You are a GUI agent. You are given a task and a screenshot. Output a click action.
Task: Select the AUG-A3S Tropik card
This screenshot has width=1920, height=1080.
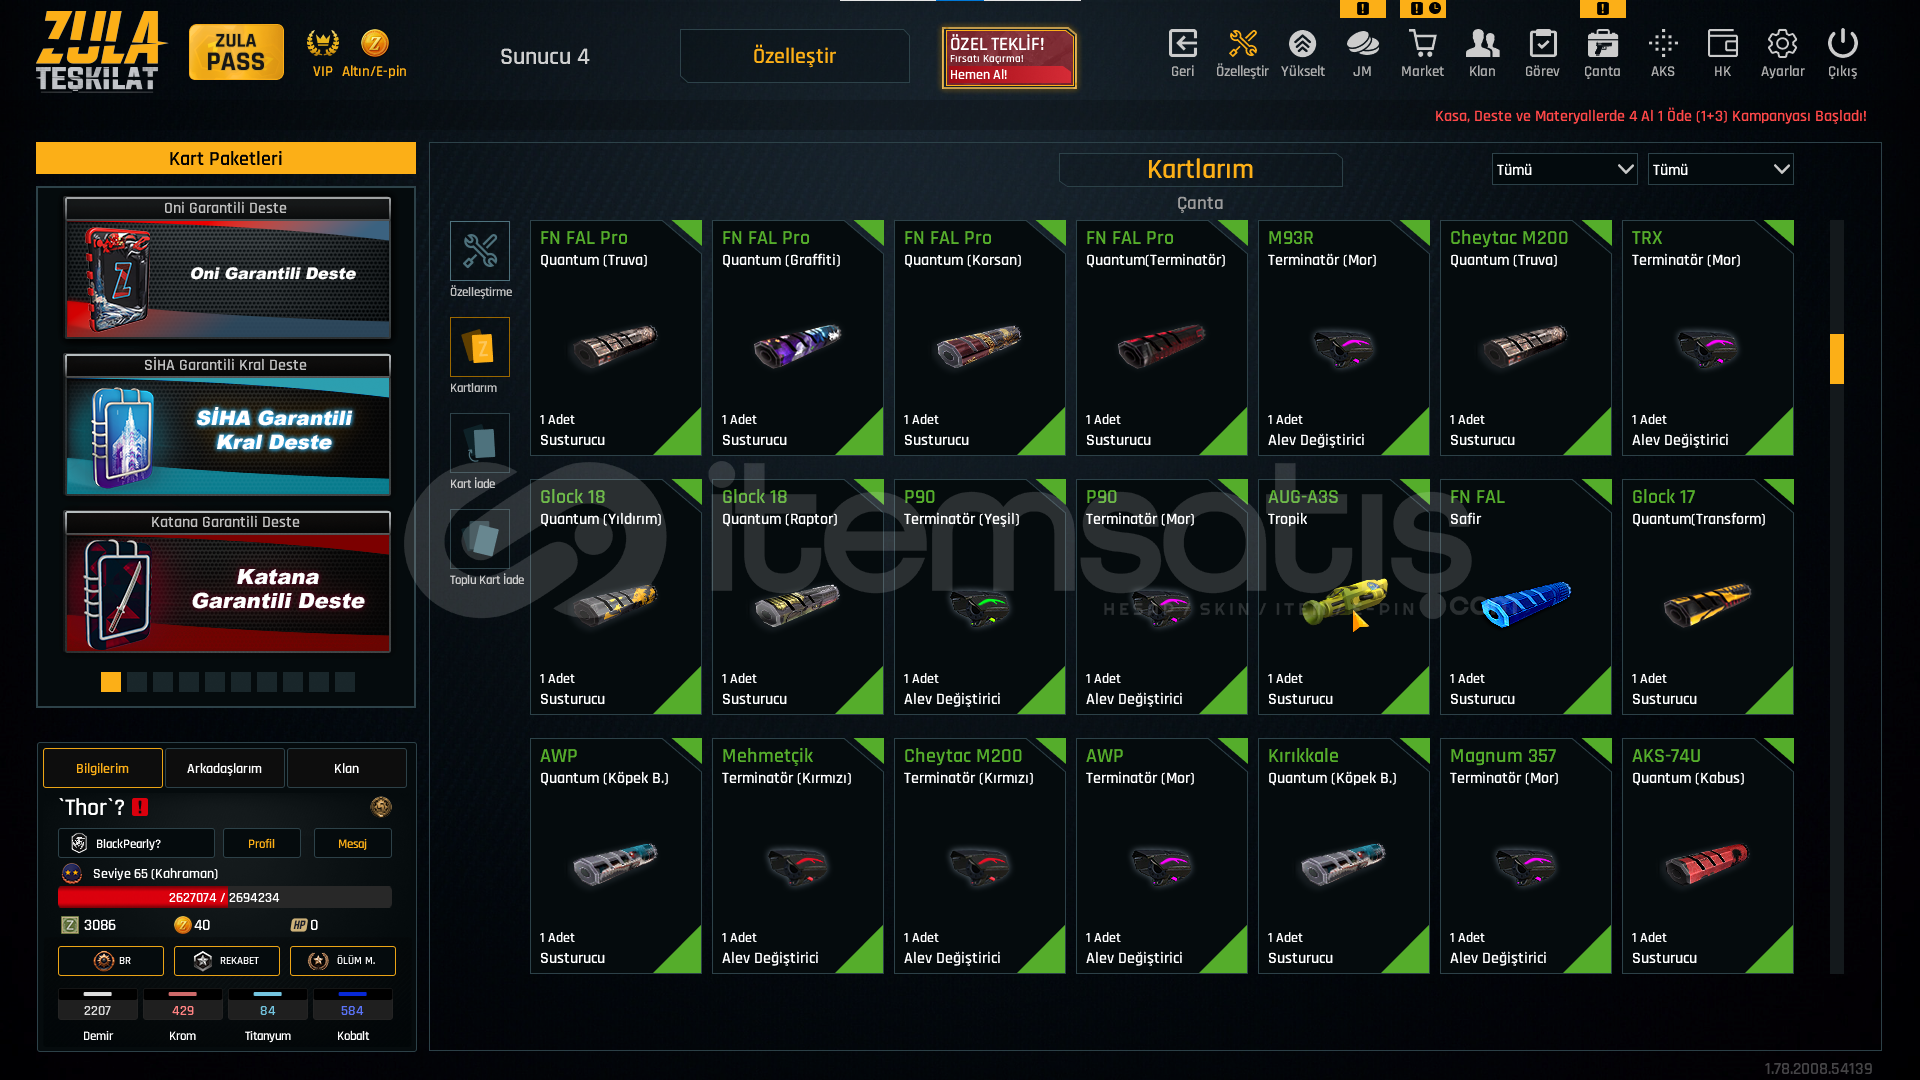coord(1343,597)
